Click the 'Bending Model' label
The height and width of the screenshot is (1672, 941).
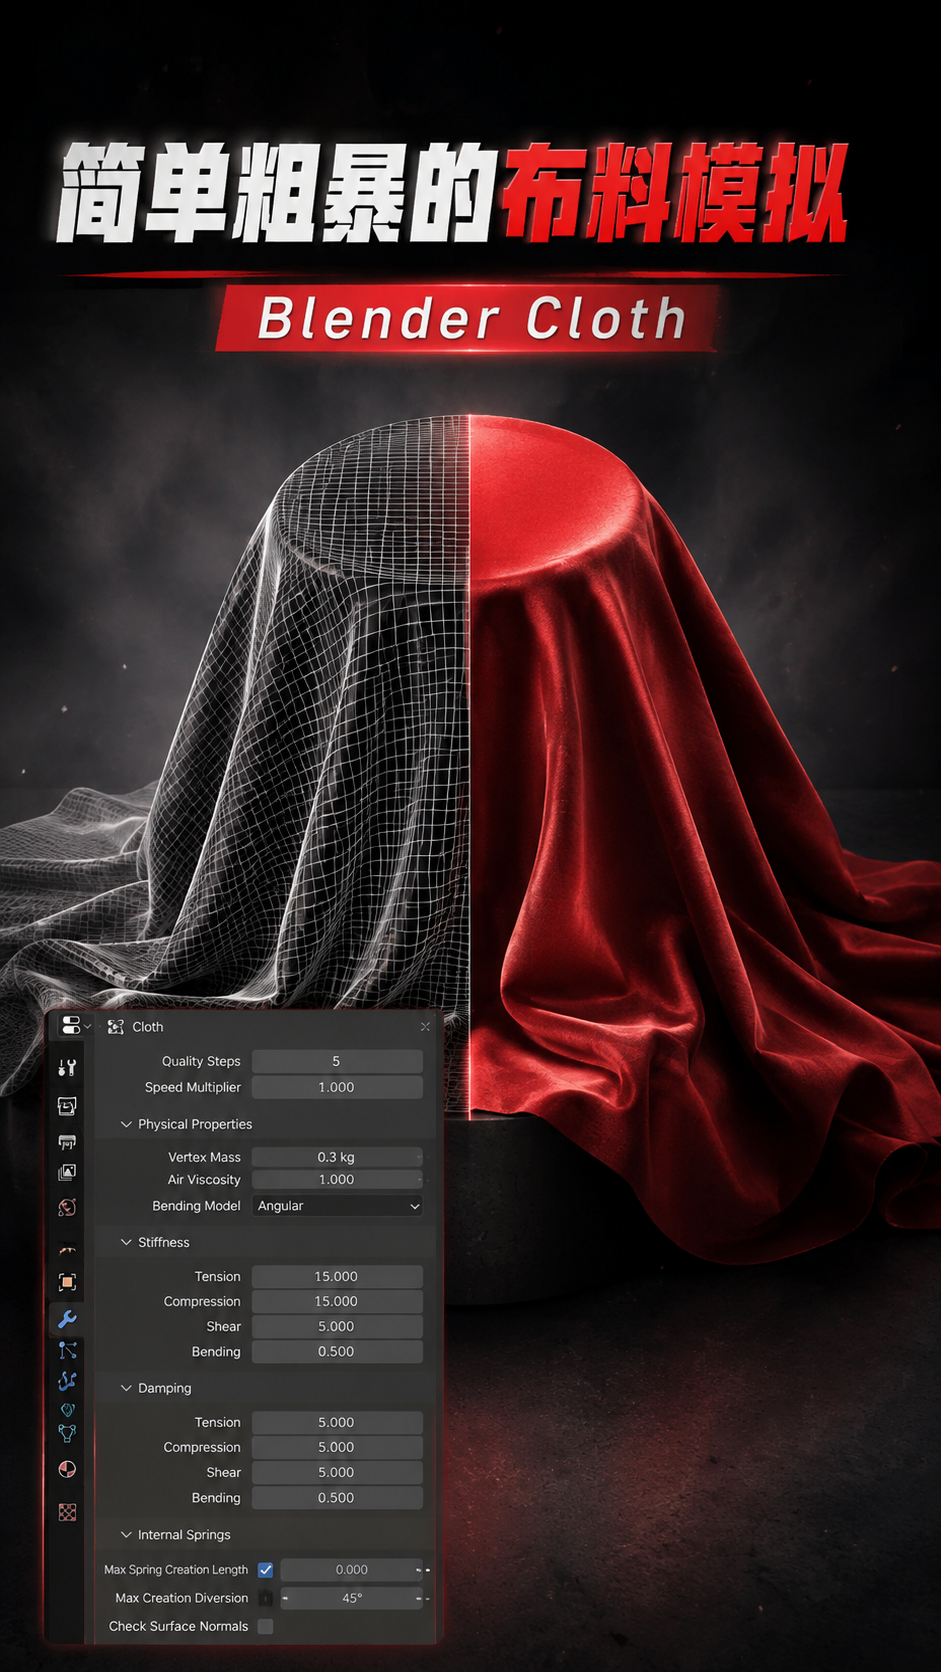coord(196,1206)
